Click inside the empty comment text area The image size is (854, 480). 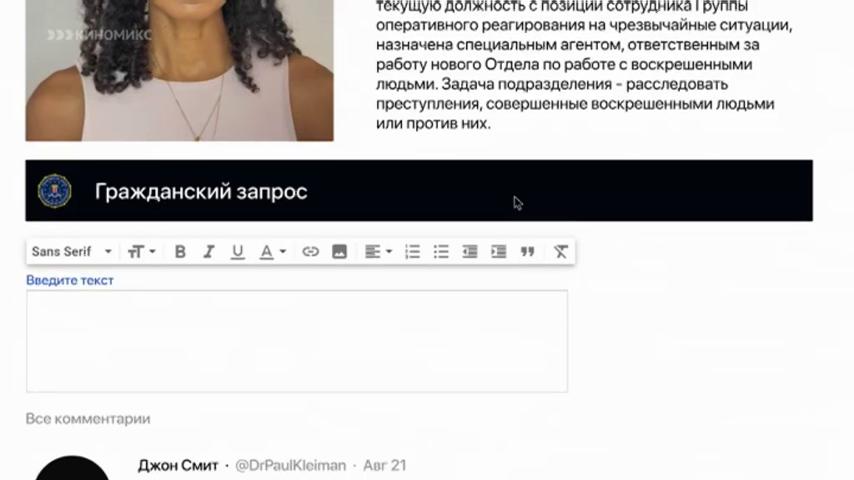pos(297,341)
